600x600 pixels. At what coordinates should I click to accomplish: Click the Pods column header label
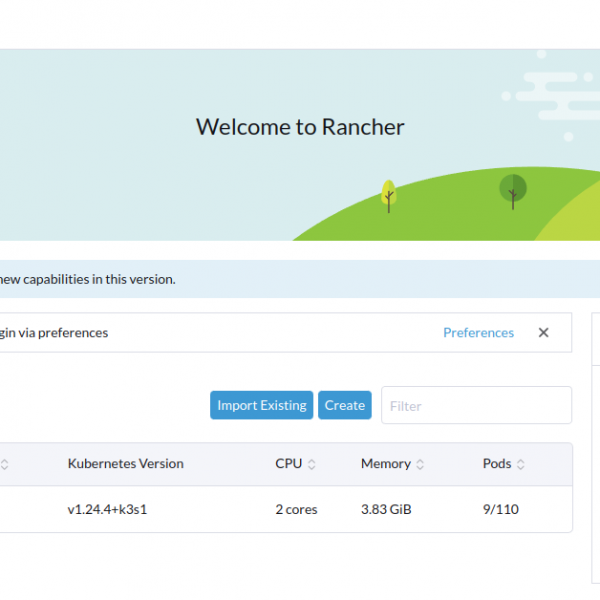point(496,464)
